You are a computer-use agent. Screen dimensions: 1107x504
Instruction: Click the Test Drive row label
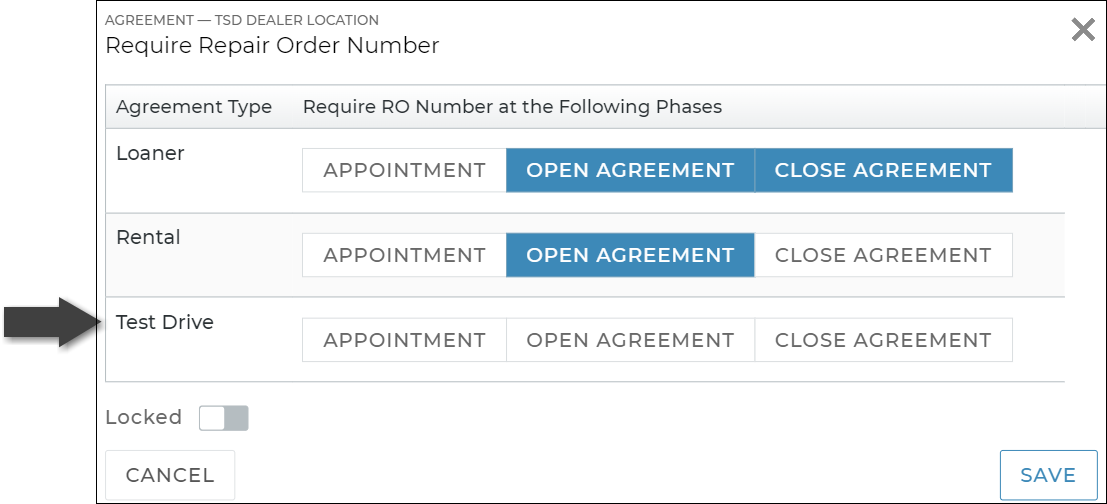165,322
